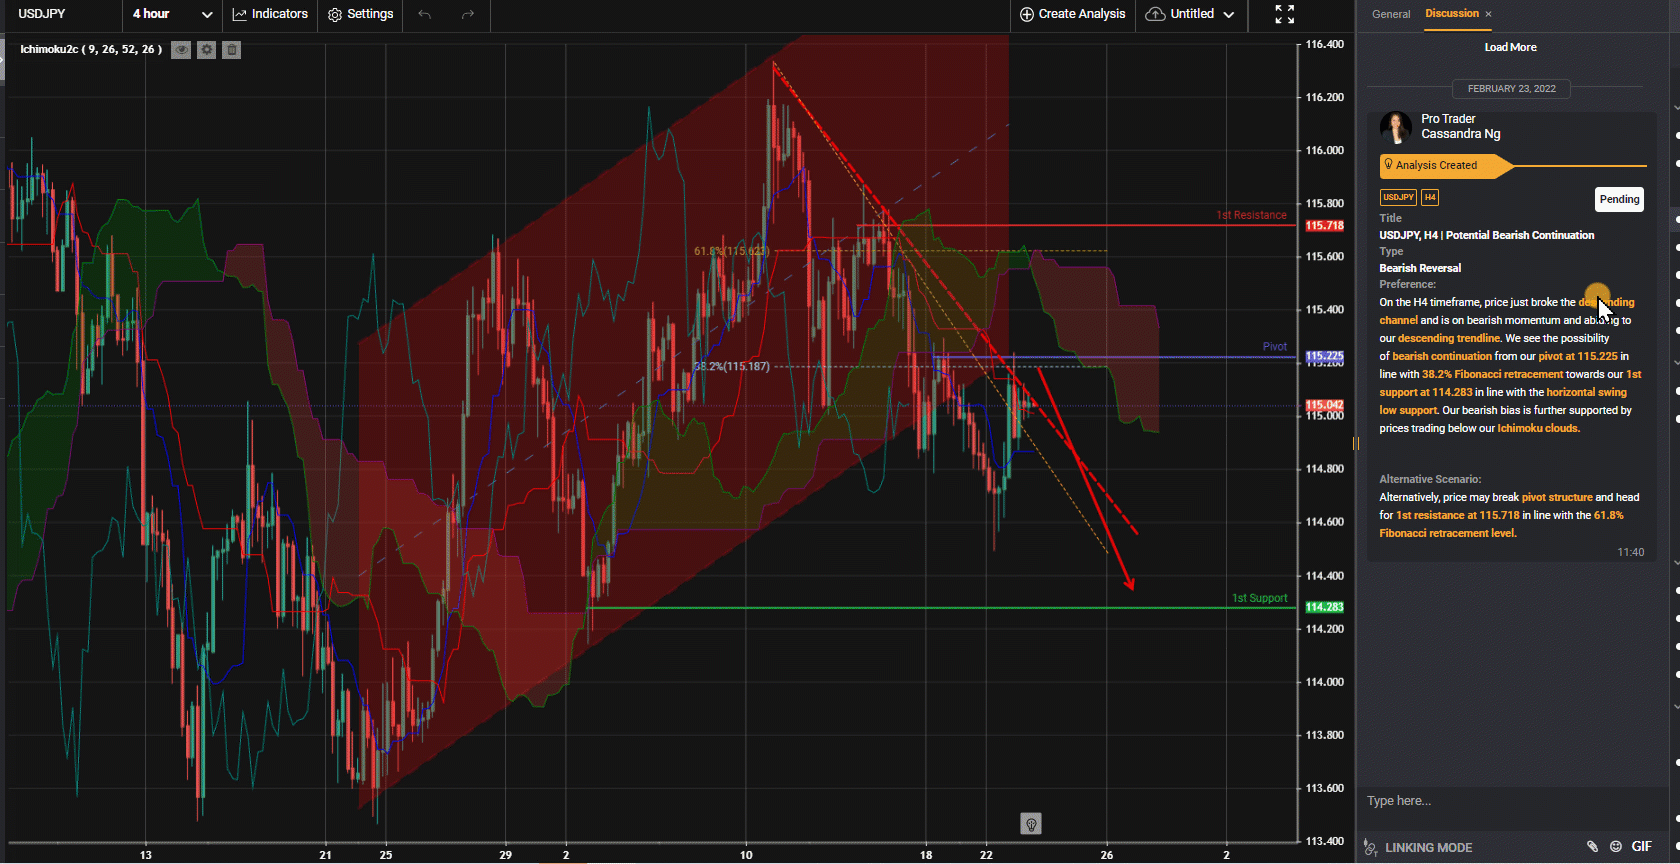Click the current price 115.042 label

point(1324,406)
